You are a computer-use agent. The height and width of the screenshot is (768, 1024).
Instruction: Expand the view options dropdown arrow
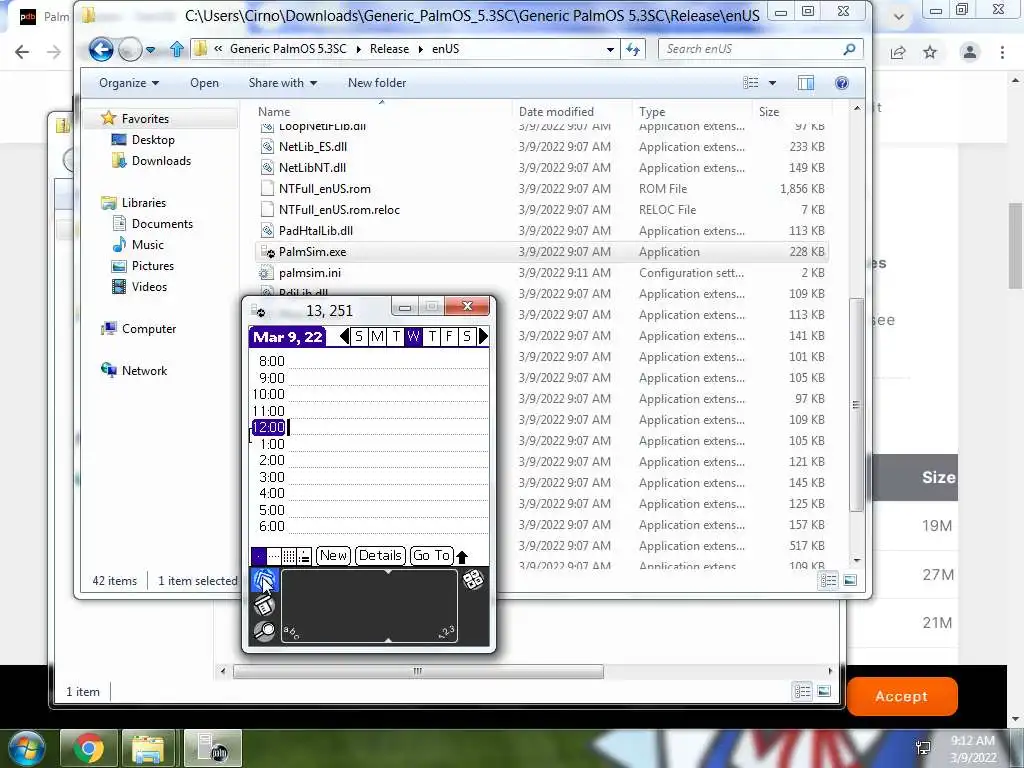pos(773,83)
